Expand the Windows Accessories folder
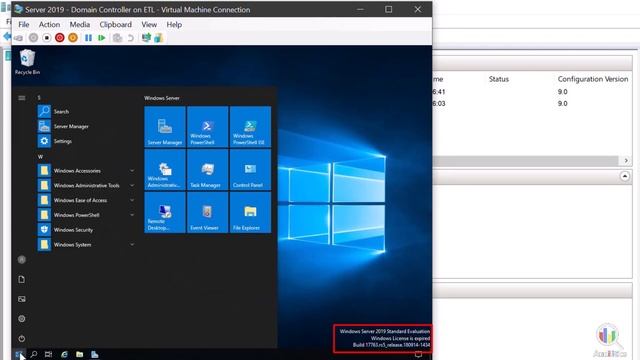The width and height of the screenshot is (640, 360). (86, 171)
